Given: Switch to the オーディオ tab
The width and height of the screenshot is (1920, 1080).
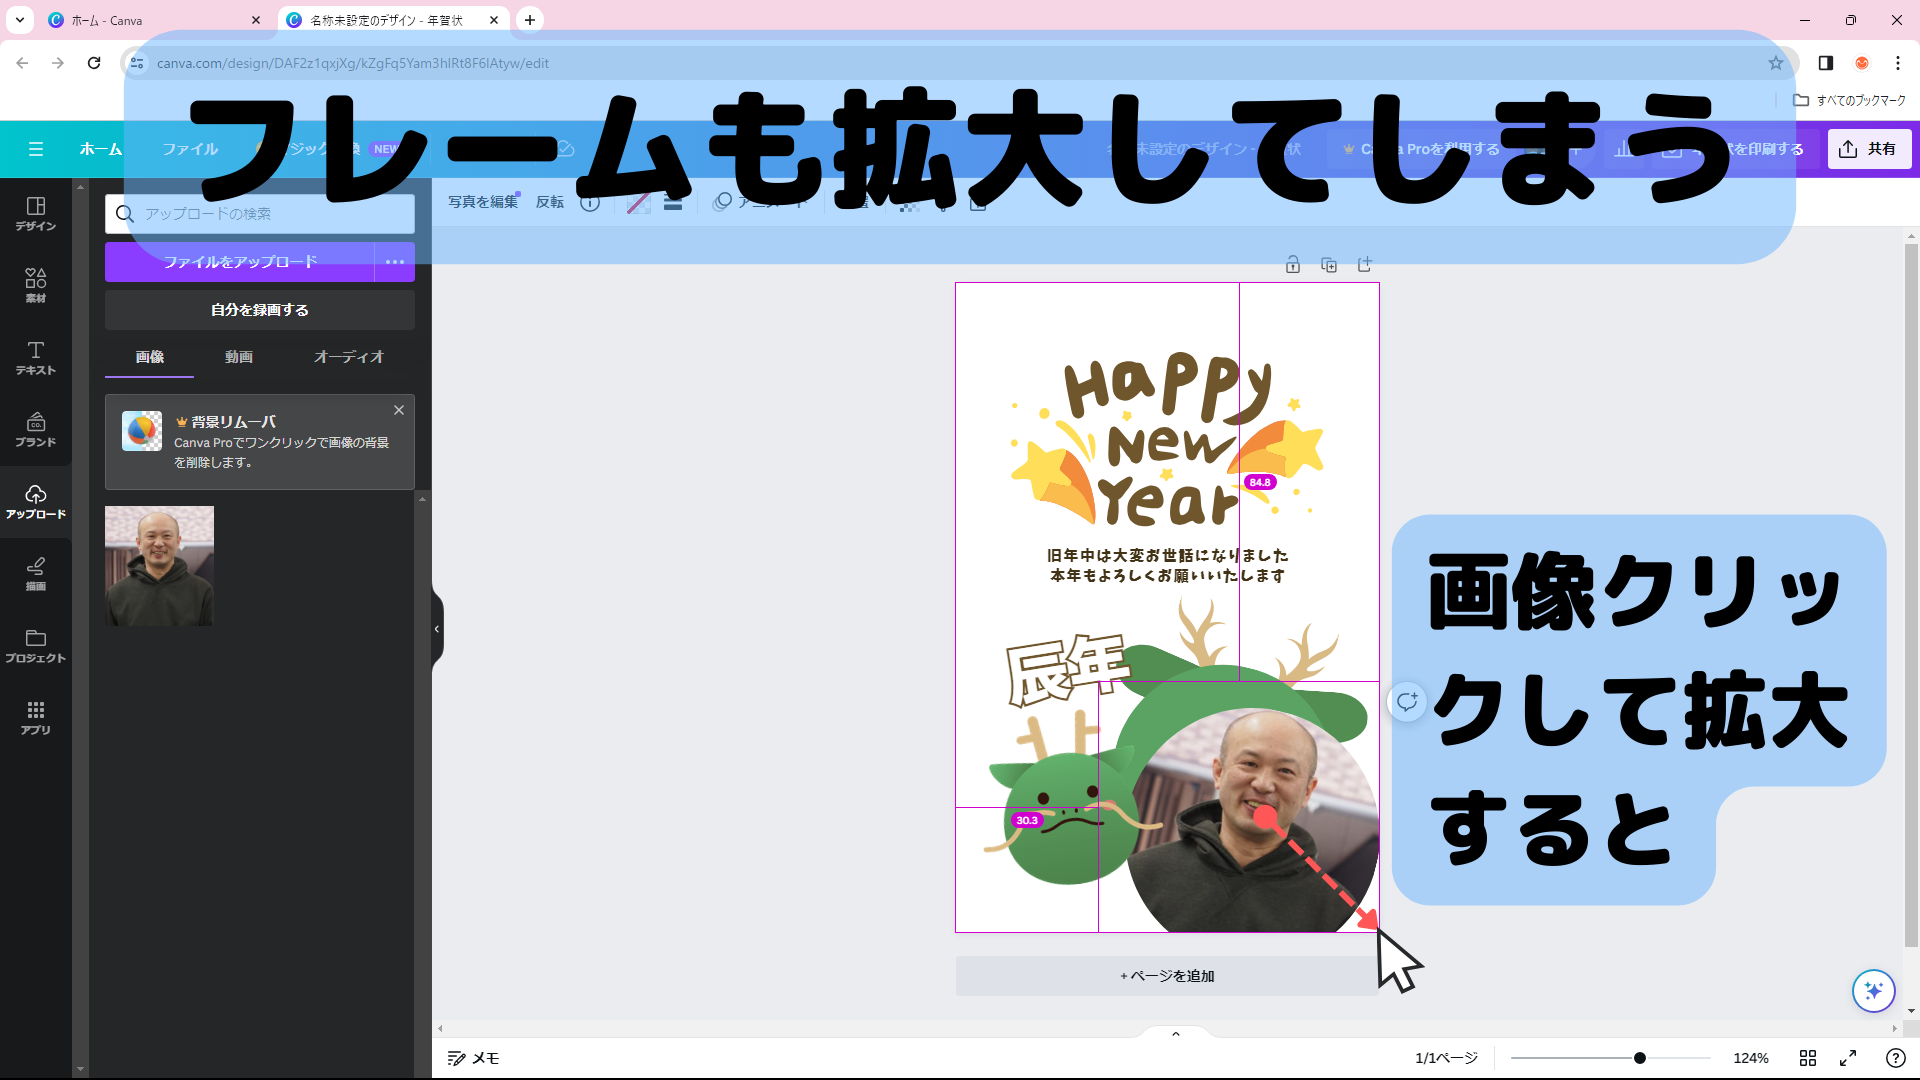Looking at the screenshot, I should 348,357.
